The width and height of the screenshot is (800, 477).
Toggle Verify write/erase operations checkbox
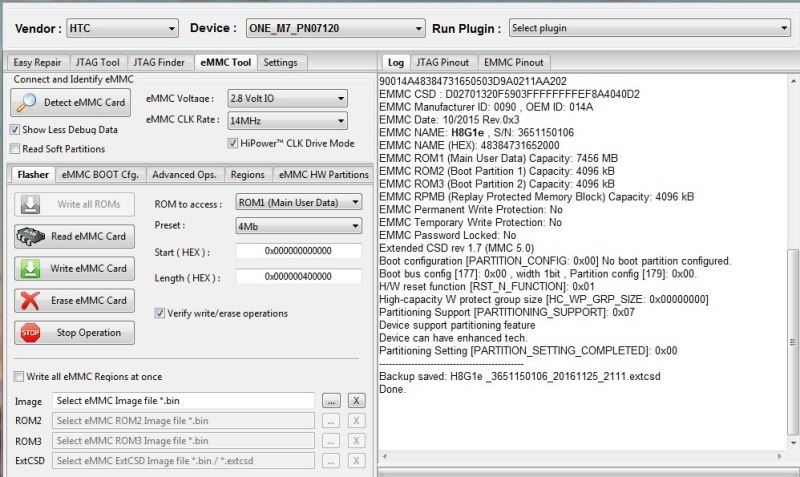[x=160, y=313]
